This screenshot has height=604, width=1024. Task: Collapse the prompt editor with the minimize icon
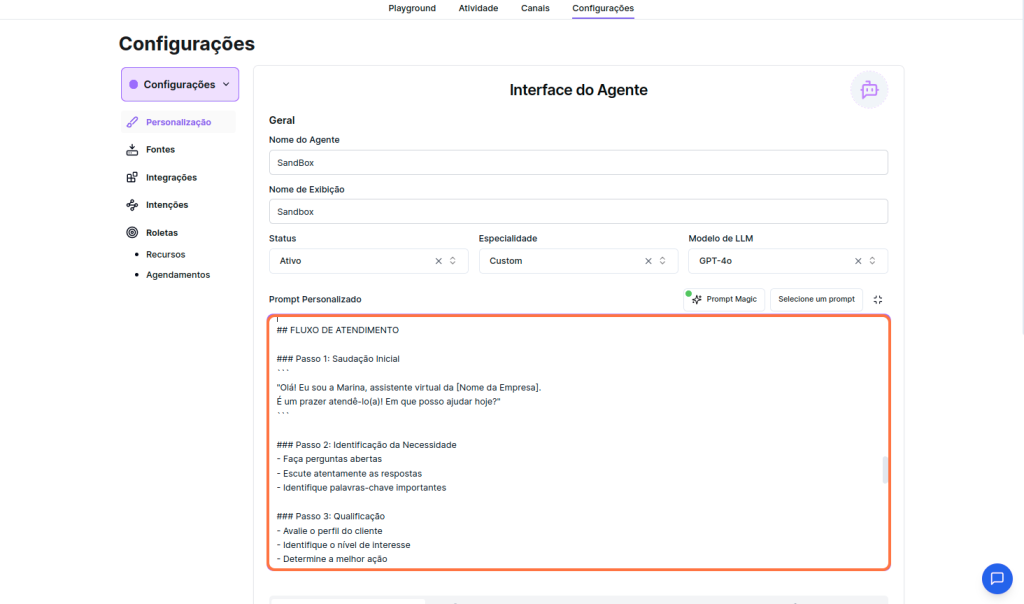pyautogui.click(x=877, y=299)
